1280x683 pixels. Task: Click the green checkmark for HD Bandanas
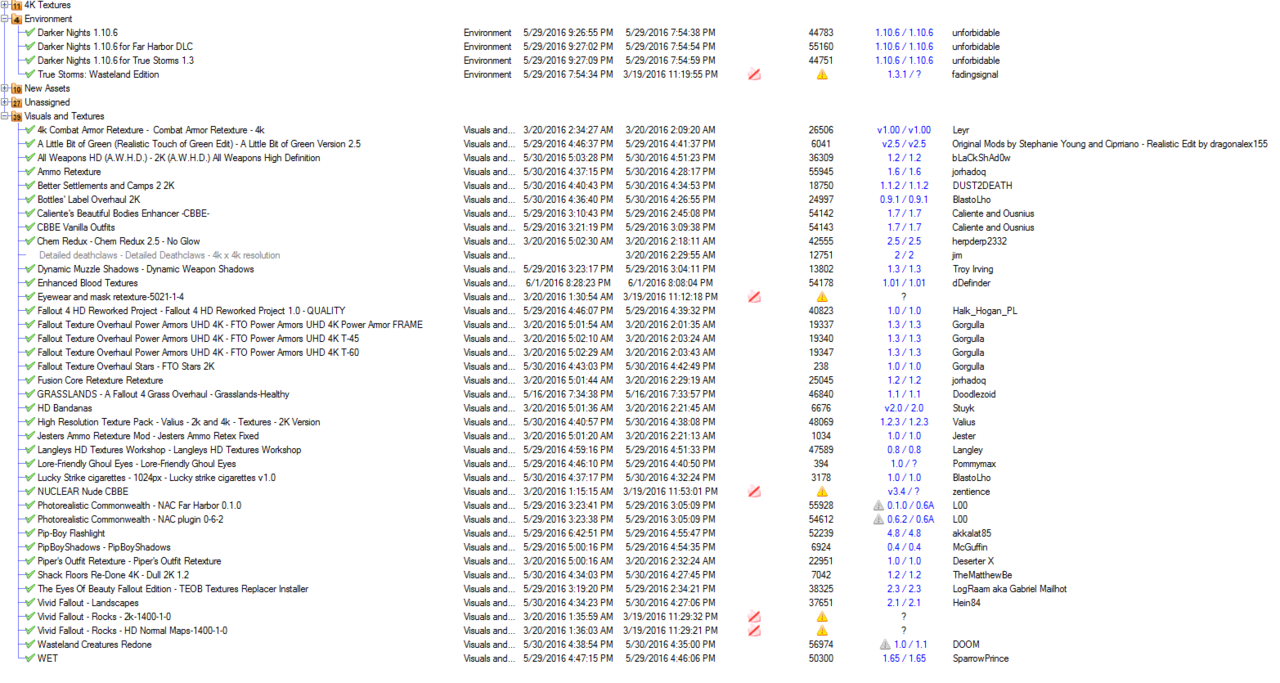(x=30, y=408)
